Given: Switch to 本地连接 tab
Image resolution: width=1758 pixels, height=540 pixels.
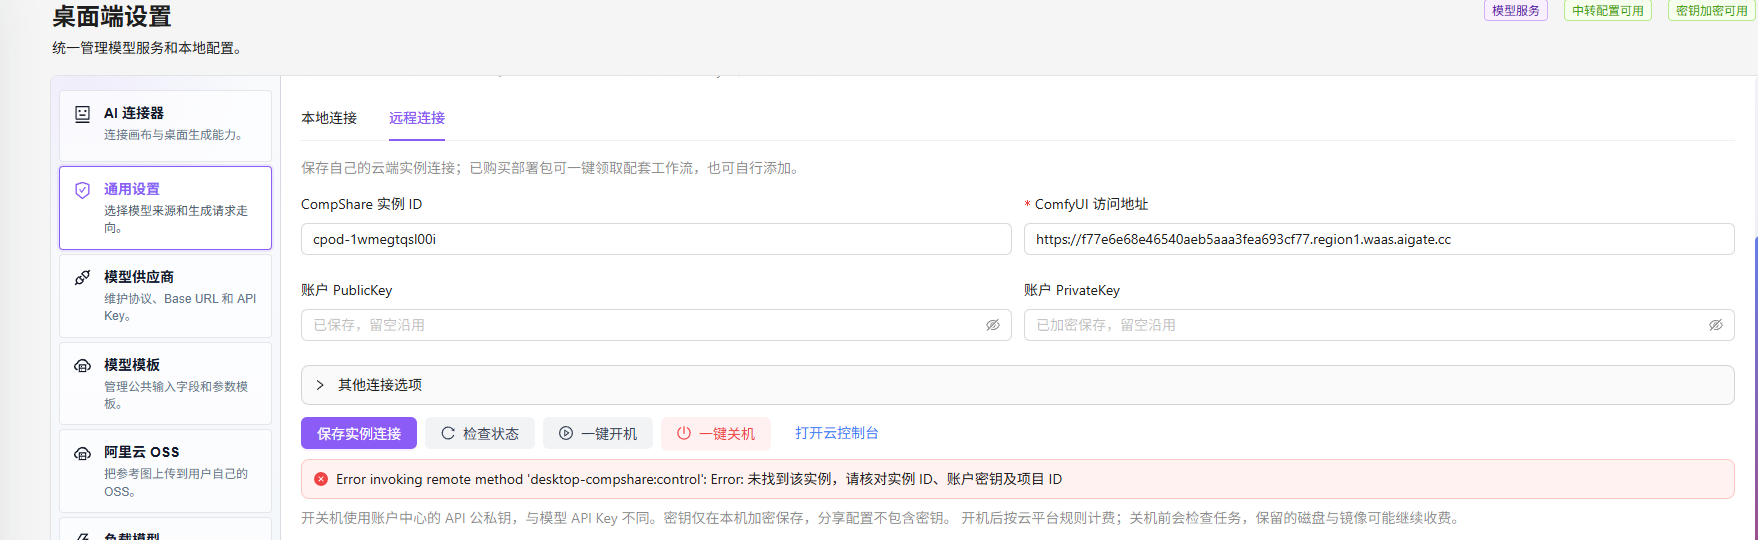Looking at the screenshot, I should (329, 118).
